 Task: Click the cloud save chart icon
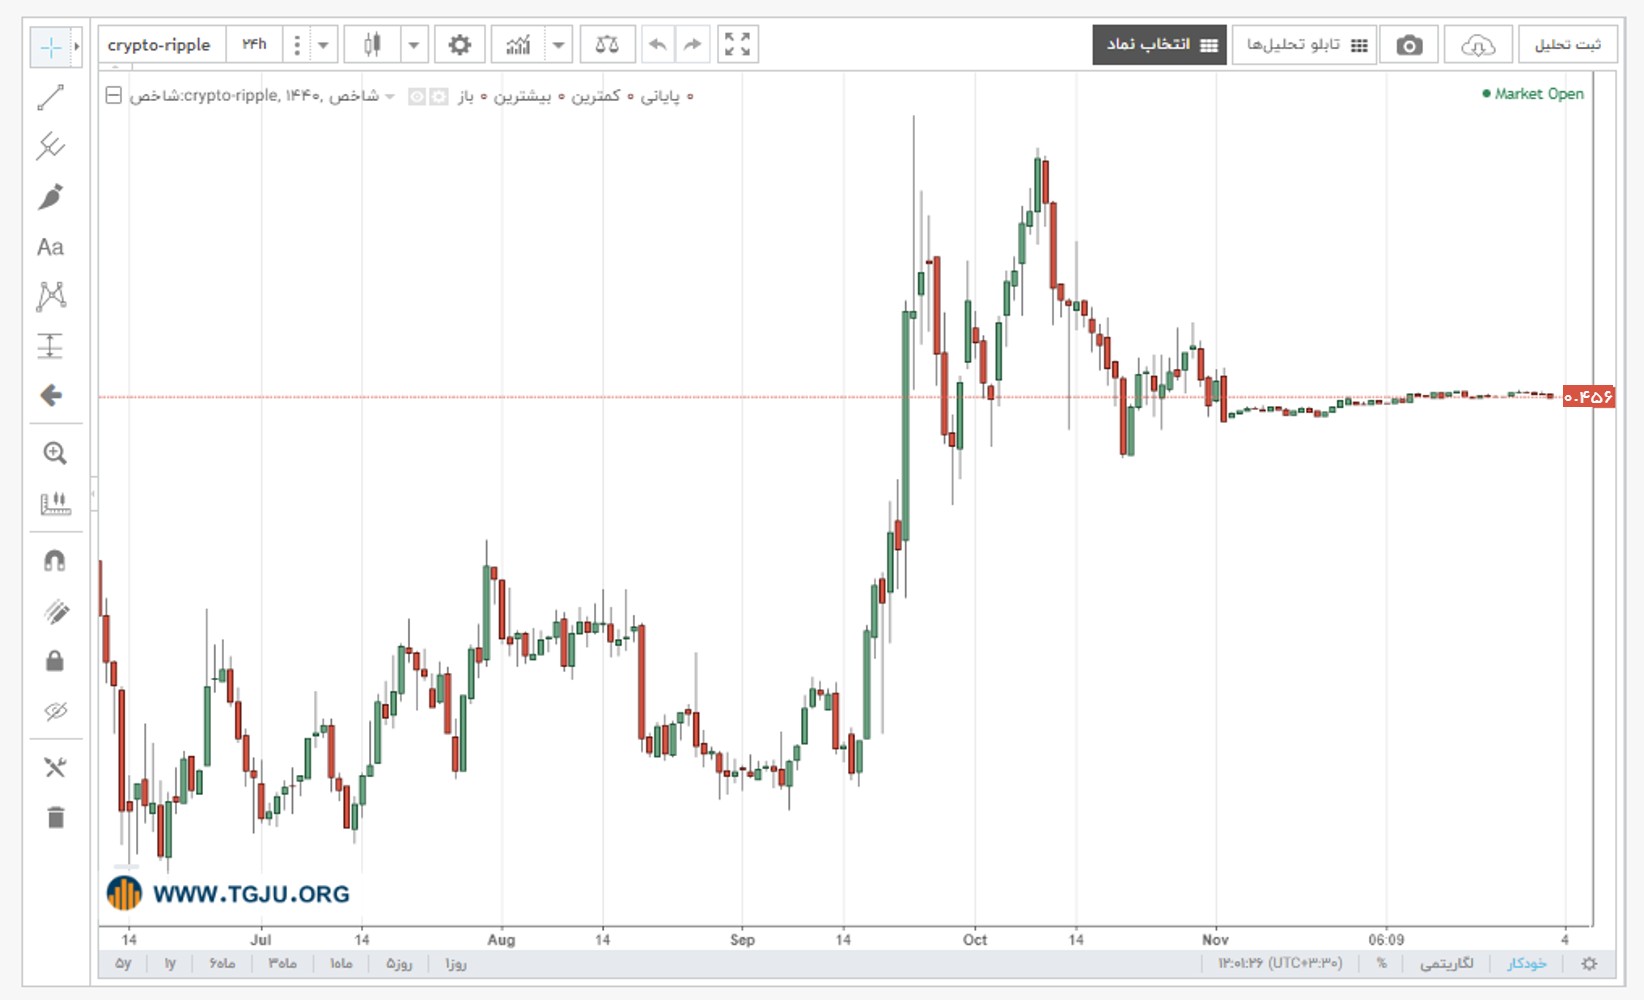click(x=1478, y=45)
